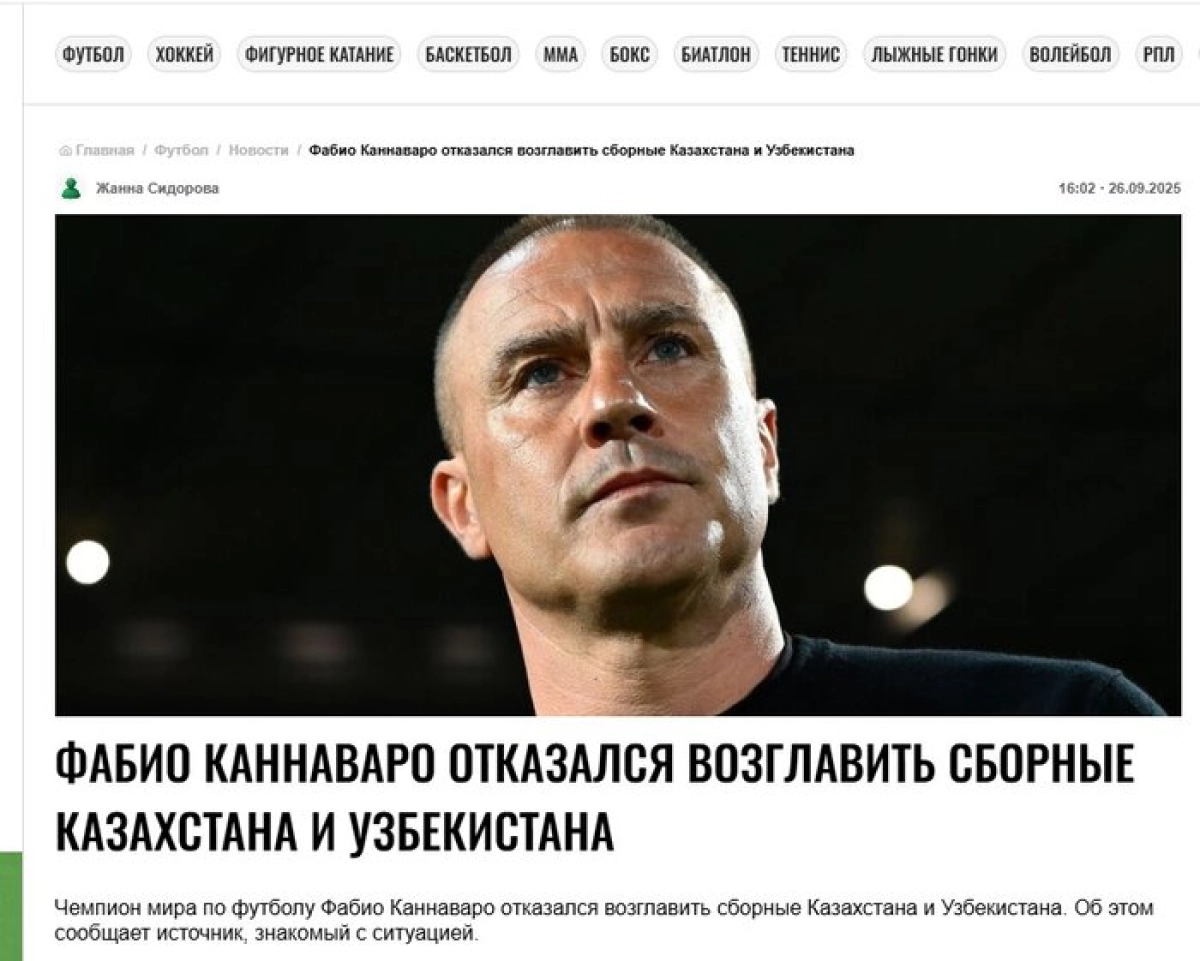This screenshot has height=961, width=1200.
Task: Open the Футбол category tab
Action: coord(93,55)
